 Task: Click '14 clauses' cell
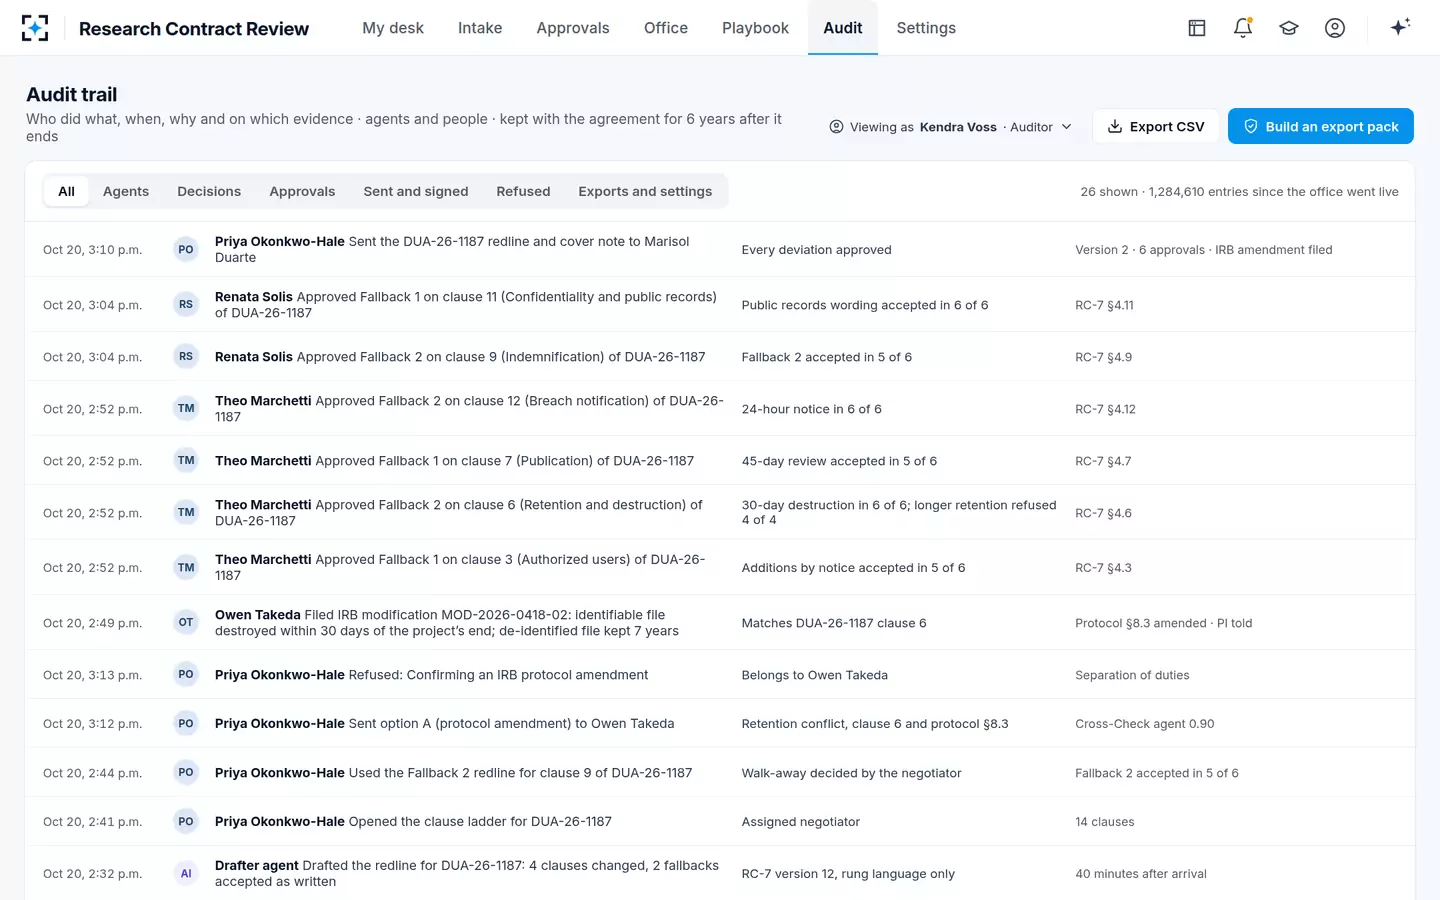tap(1105, 822)
